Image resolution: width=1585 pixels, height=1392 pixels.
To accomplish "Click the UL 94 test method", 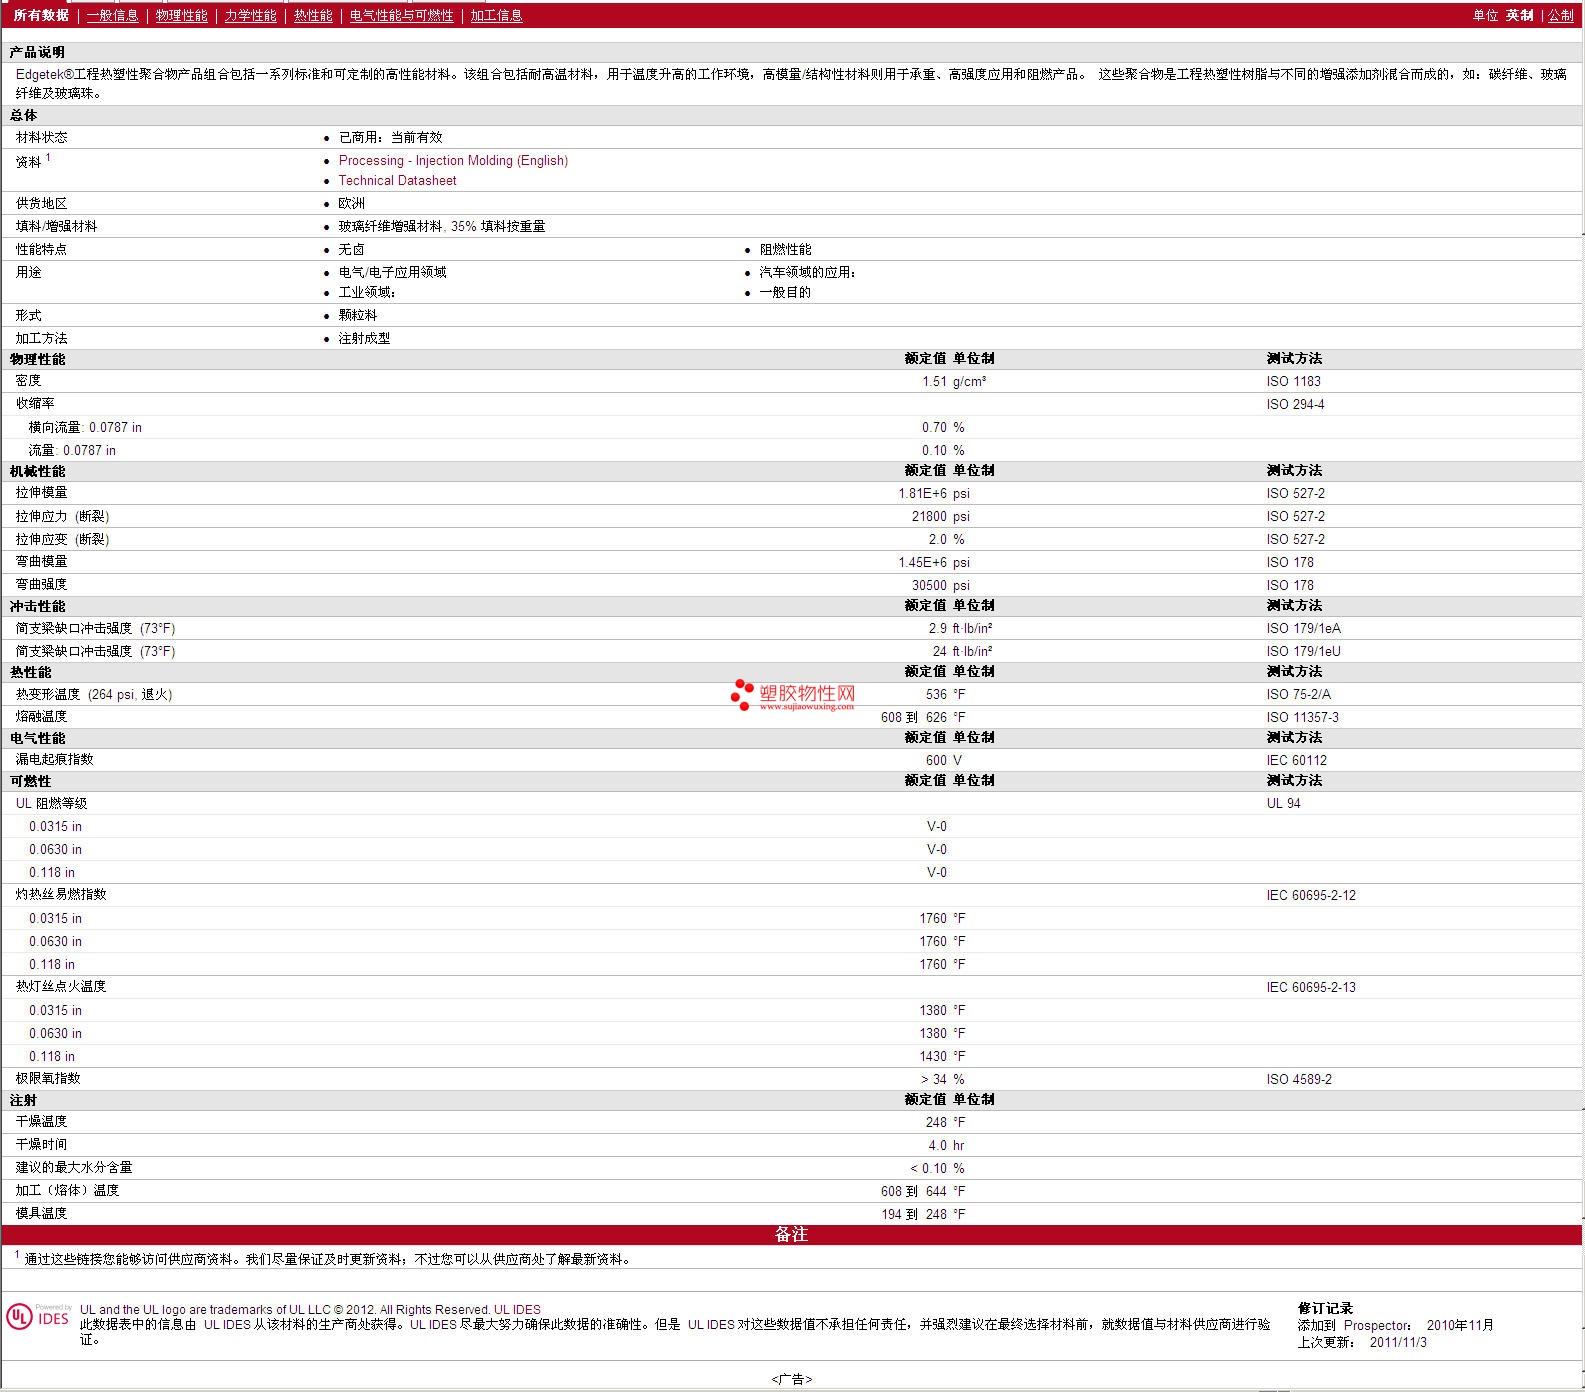I will (1283, 804).
